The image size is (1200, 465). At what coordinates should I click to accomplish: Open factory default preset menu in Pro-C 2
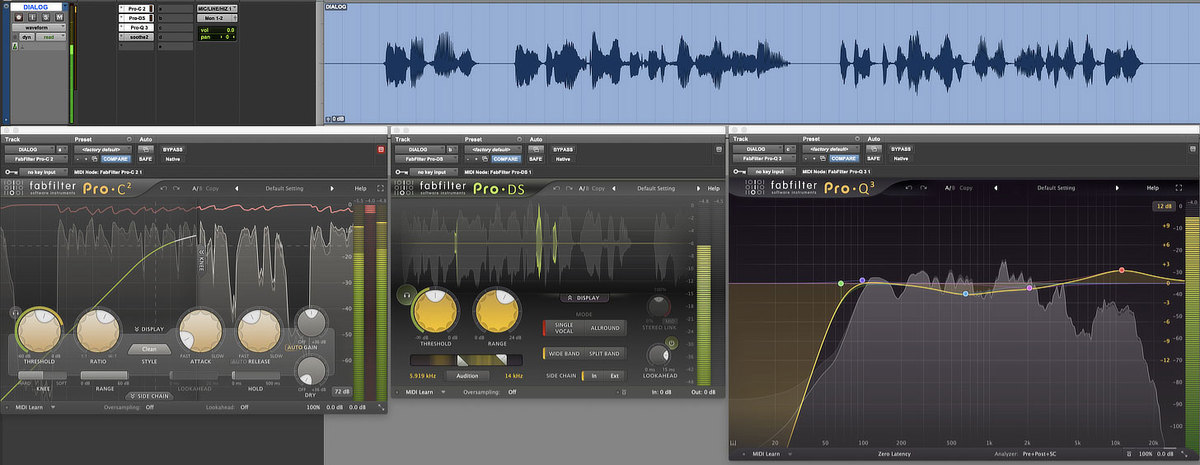click(103, 149)
